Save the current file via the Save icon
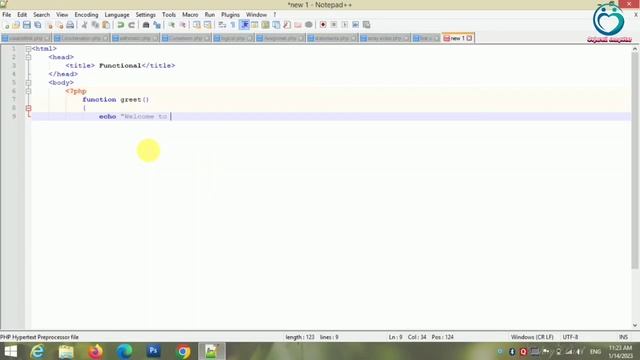Viewport: 640px width, 360px height. pyautogui.click(x=27, y=25)
